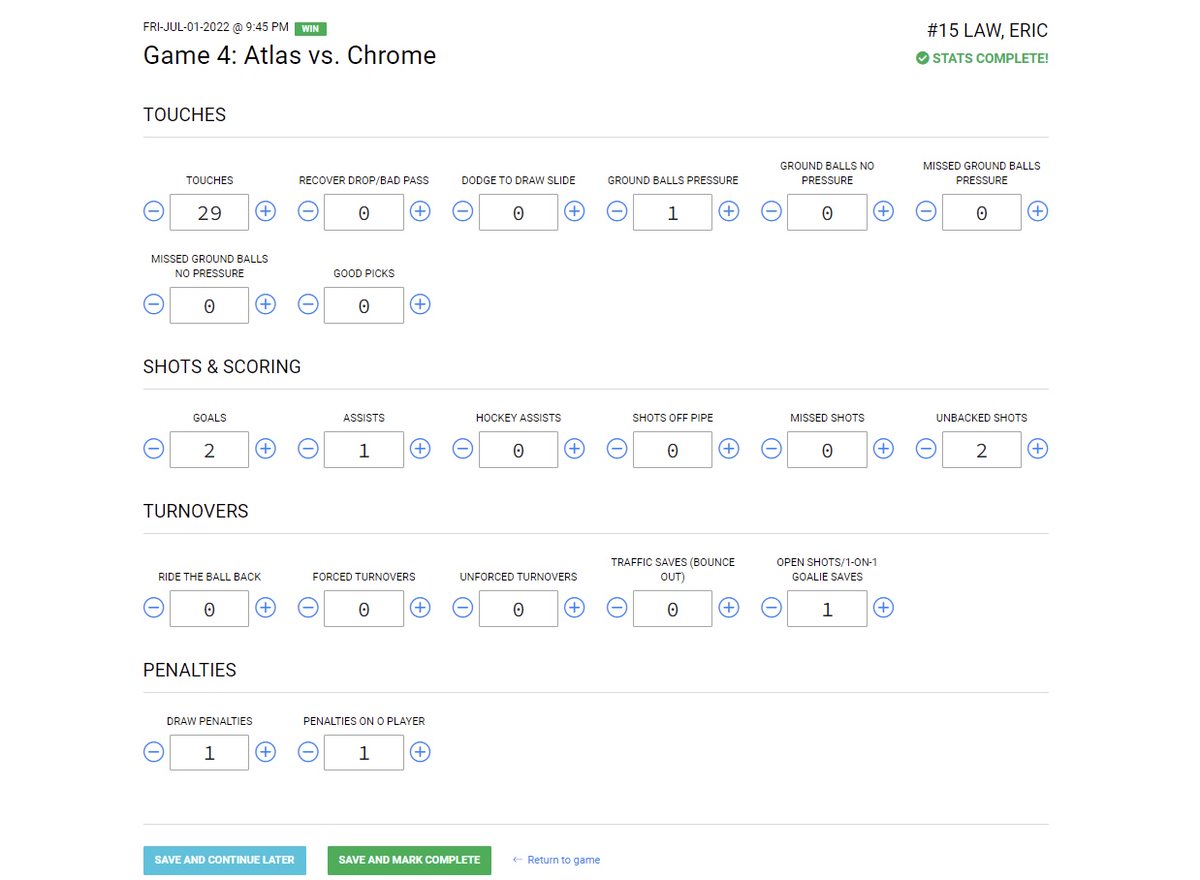Add to Ride the Ball Back

coord(265,607)
